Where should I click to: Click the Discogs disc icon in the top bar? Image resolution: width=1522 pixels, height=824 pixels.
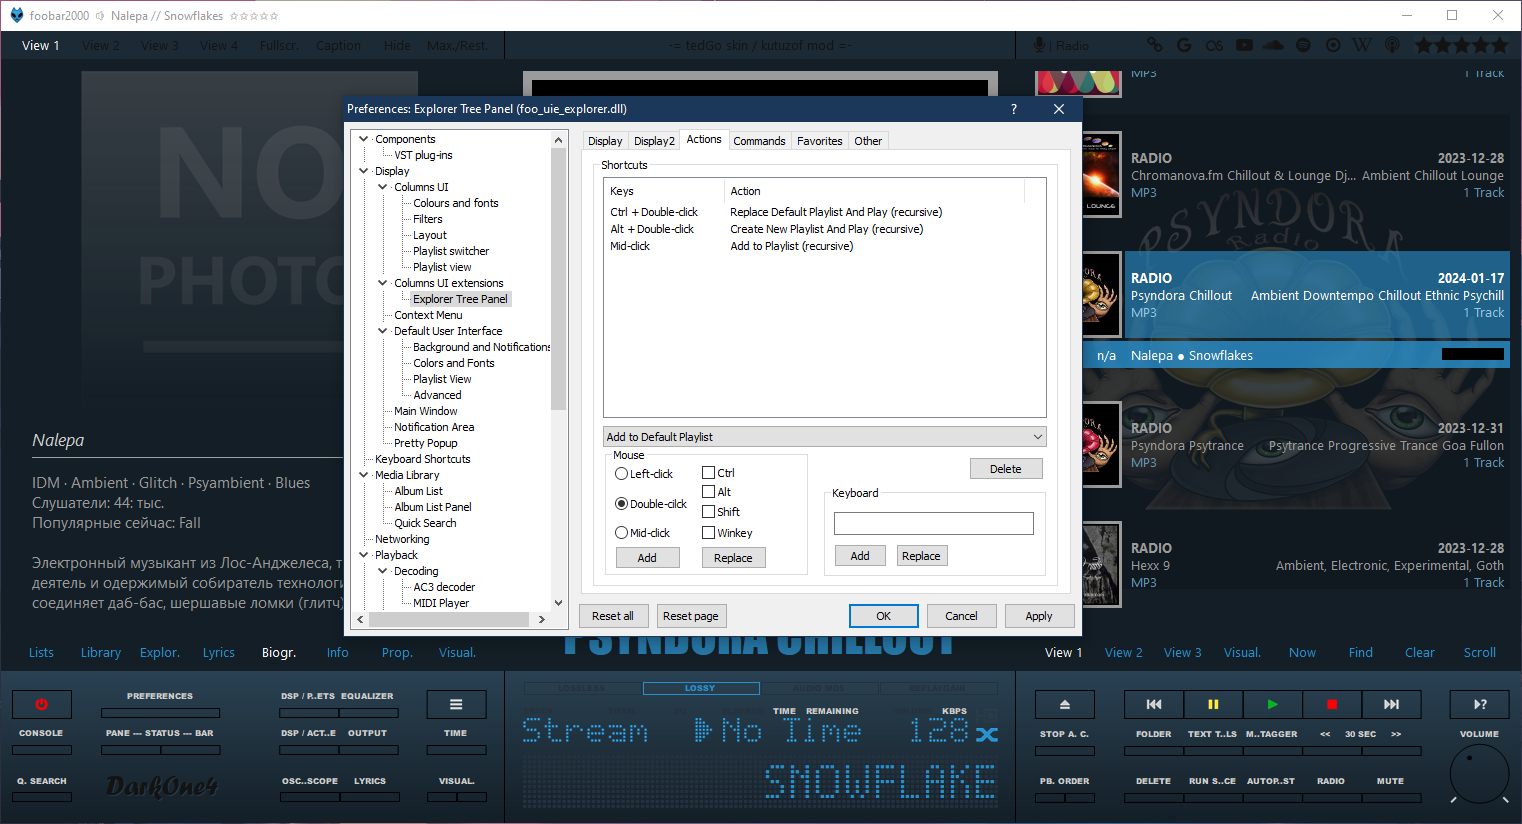point(1333,45)
